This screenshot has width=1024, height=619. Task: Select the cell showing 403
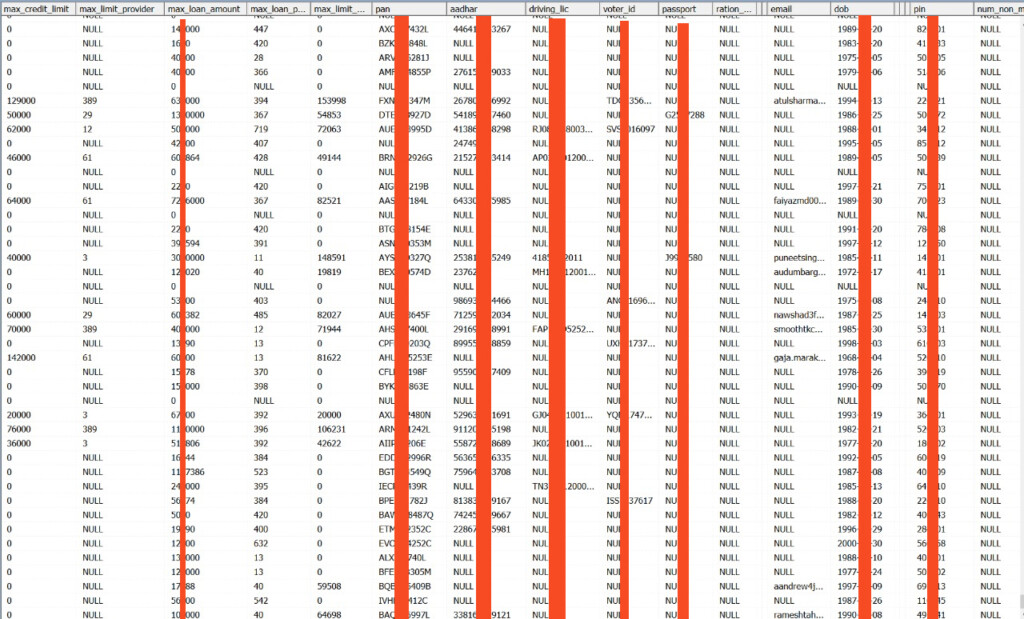click(261, 300)
